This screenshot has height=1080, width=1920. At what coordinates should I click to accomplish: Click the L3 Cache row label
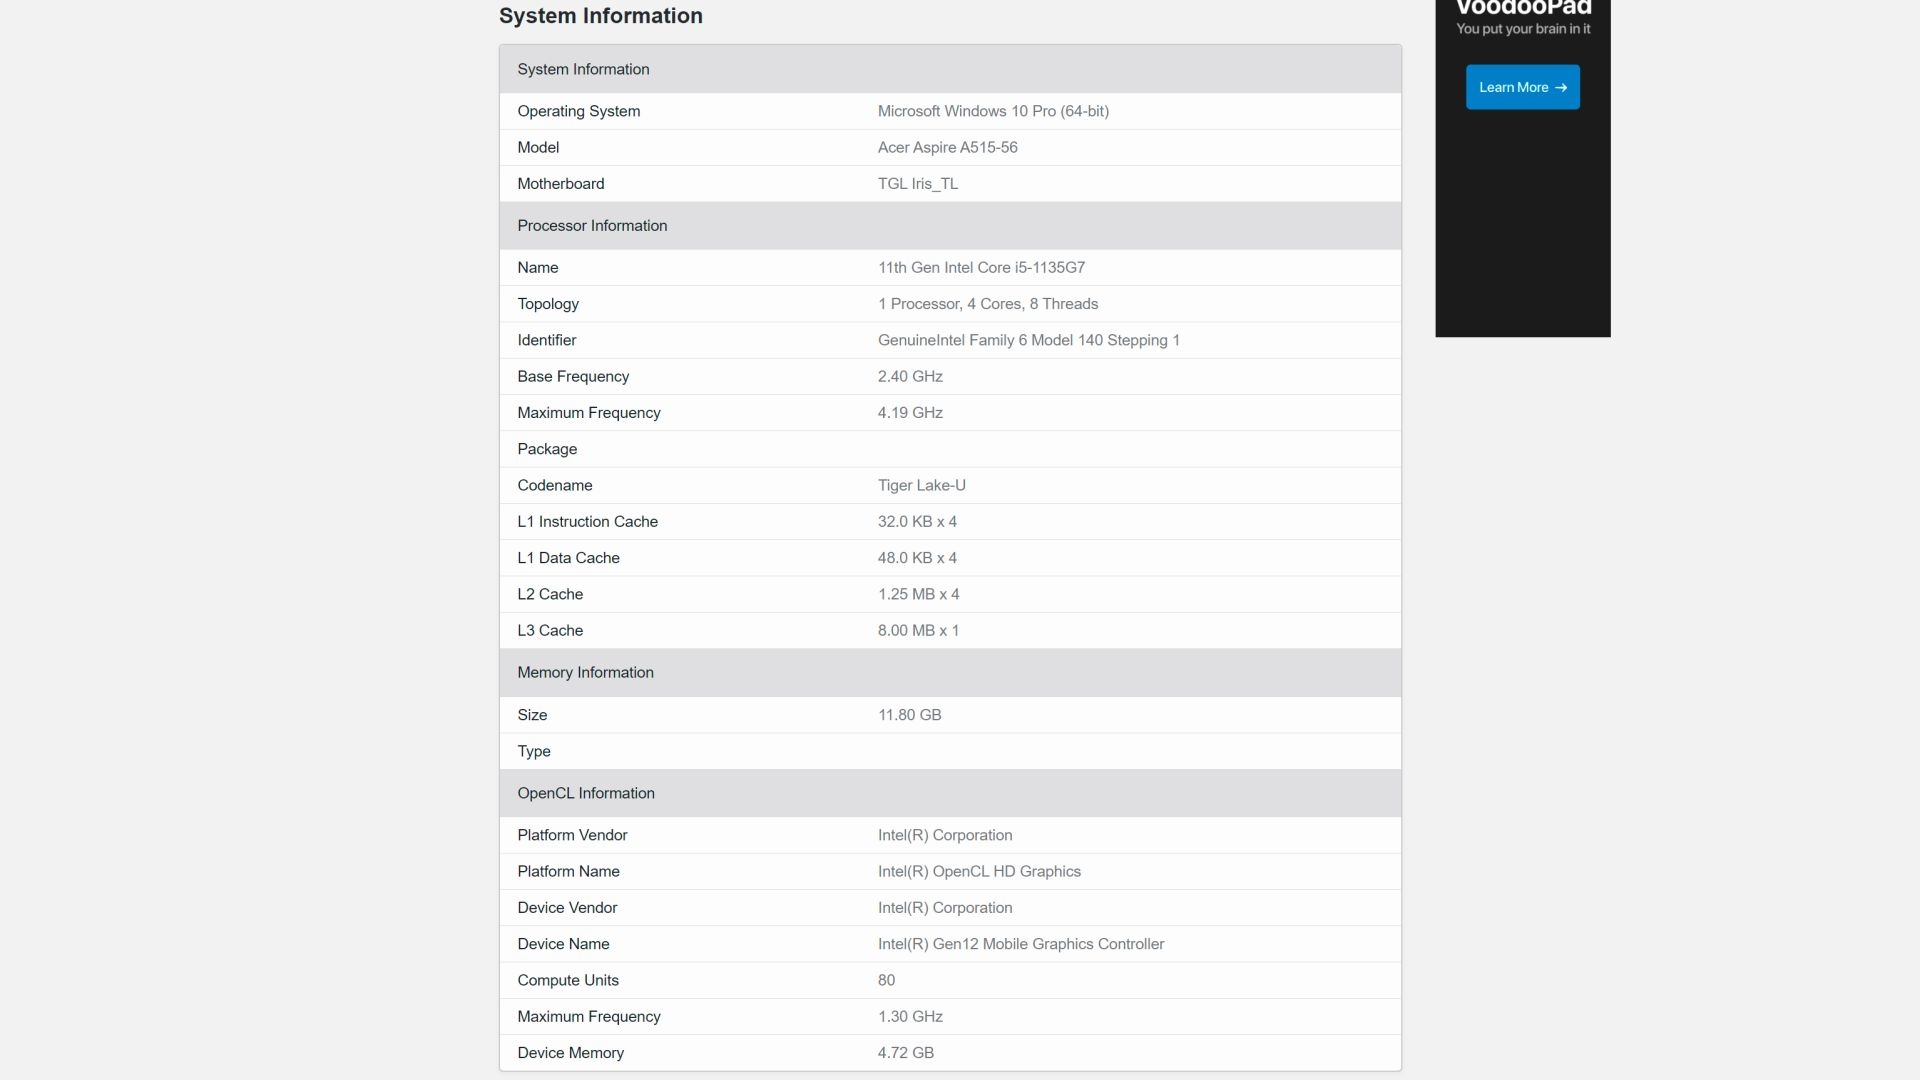550,631
